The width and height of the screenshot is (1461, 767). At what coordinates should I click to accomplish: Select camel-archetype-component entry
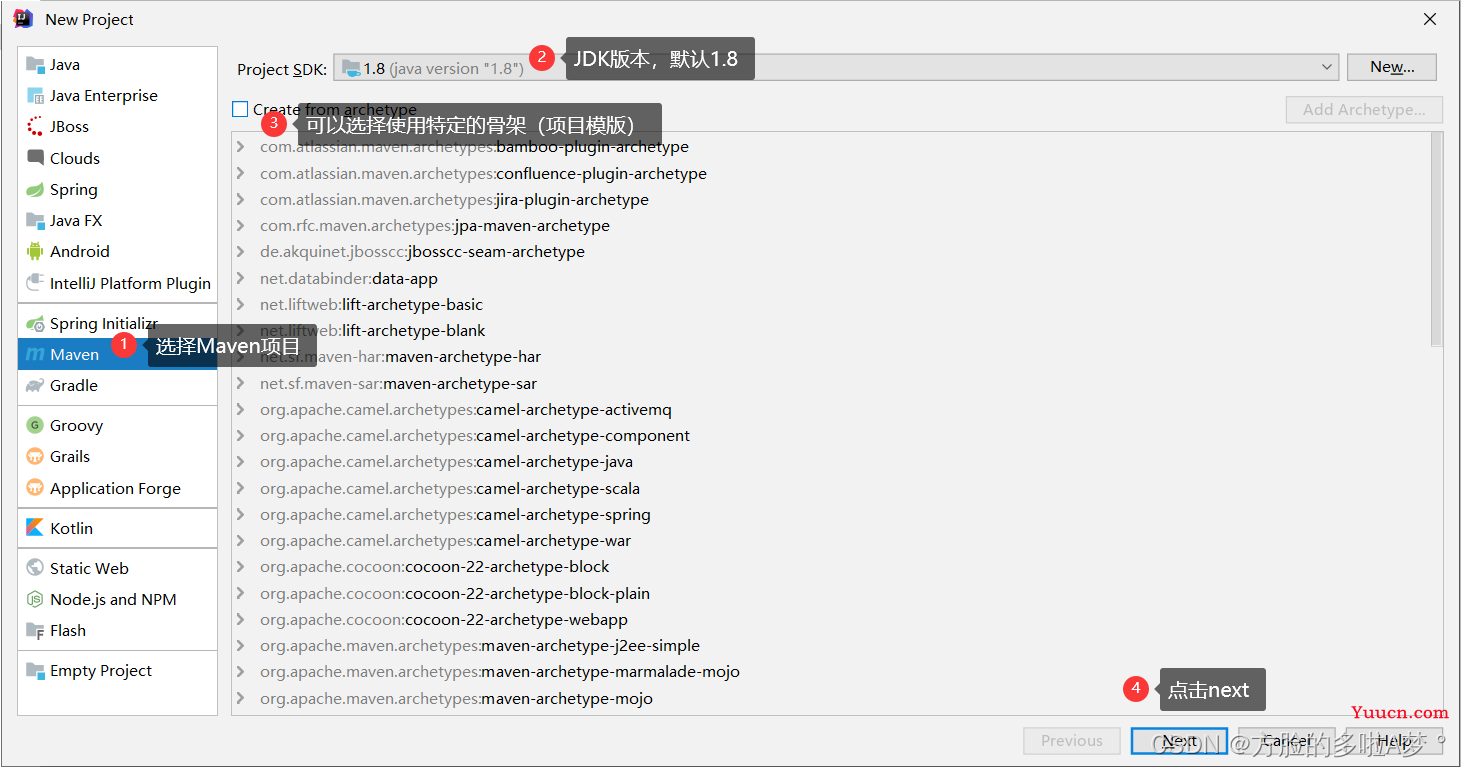point(475,436)
